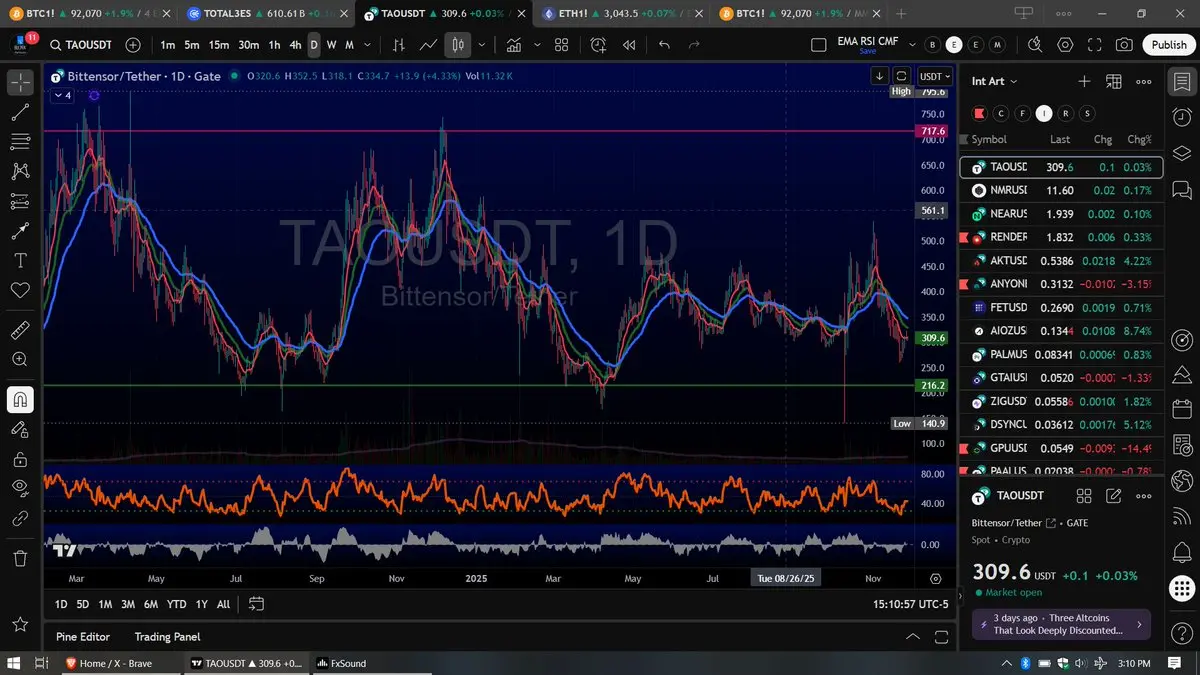1200x675 pixels.
Task: Switch to the Pine Editor tab
Action: 83,637
